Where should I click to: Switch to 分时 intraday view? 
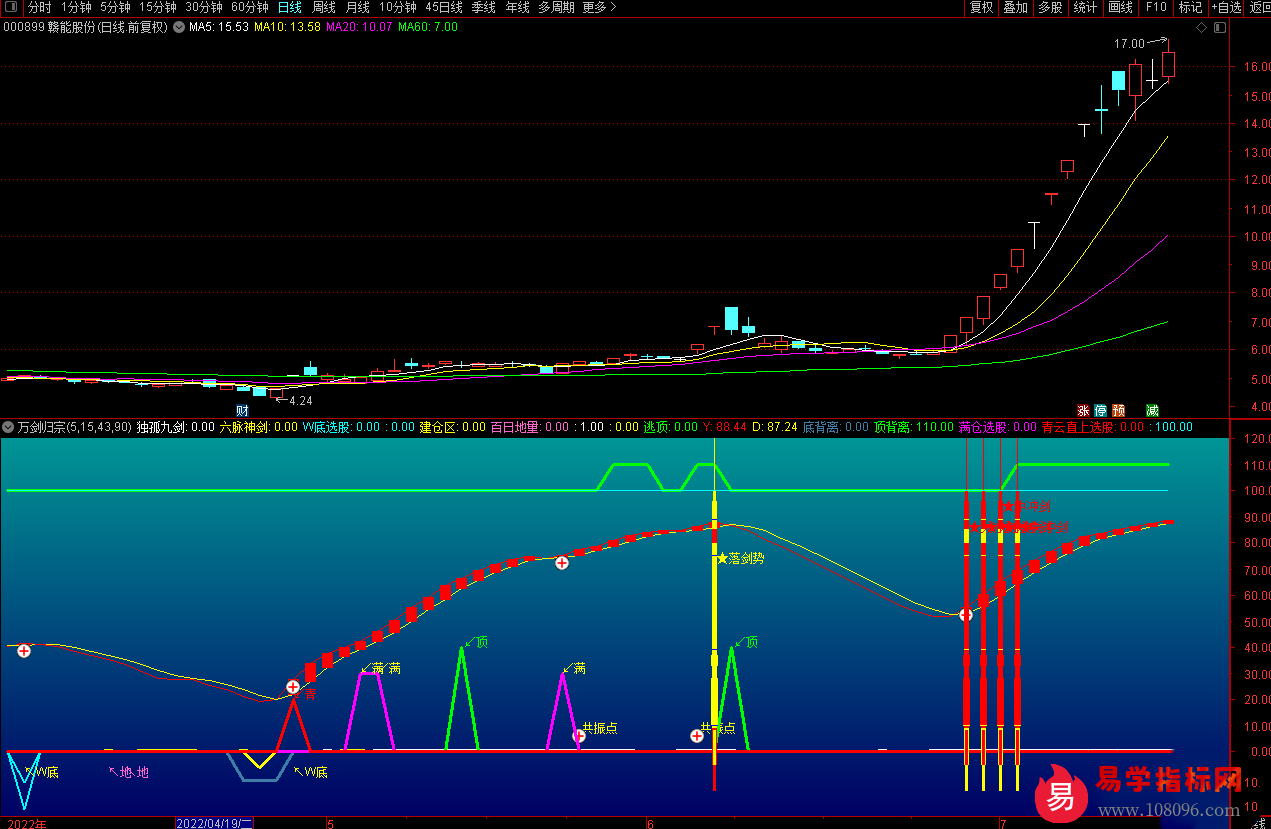click(39, 7)
